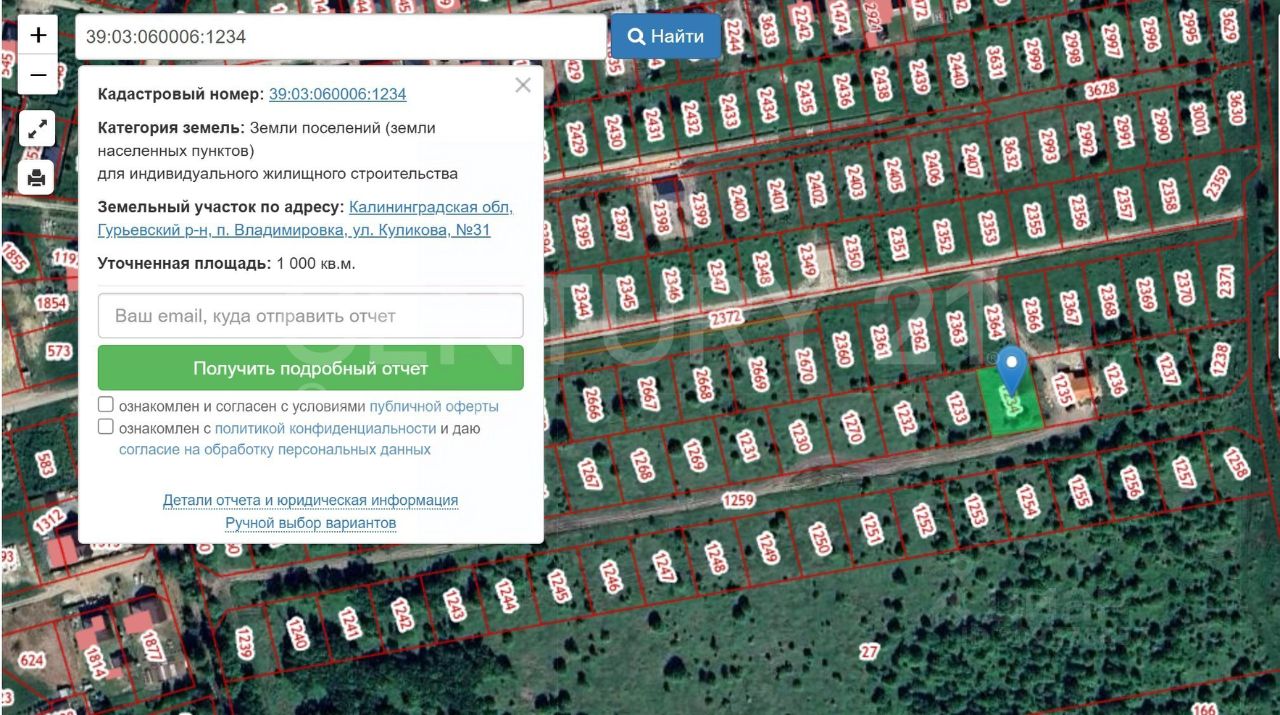
Task: Select parcel 1259 on the map
Action: (x=737, y=499)
